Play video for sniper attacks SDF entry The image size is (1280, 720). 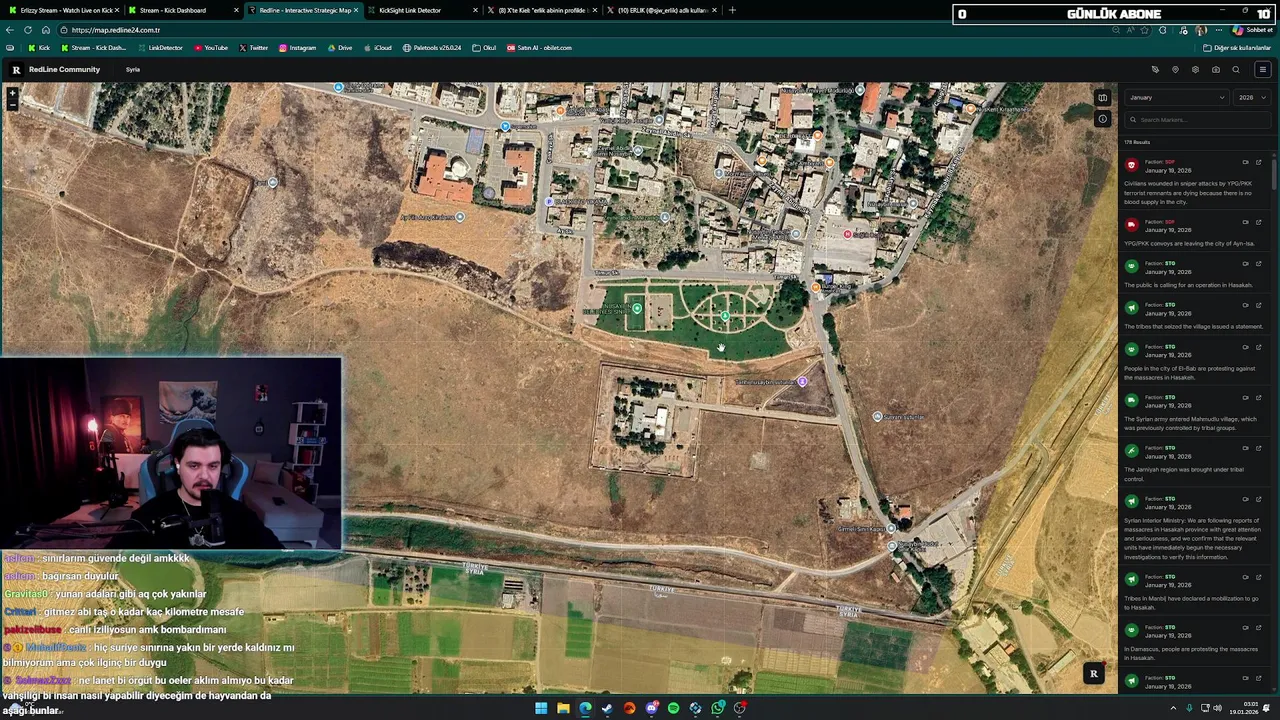pyautogui.click(x=1246, y=162)
